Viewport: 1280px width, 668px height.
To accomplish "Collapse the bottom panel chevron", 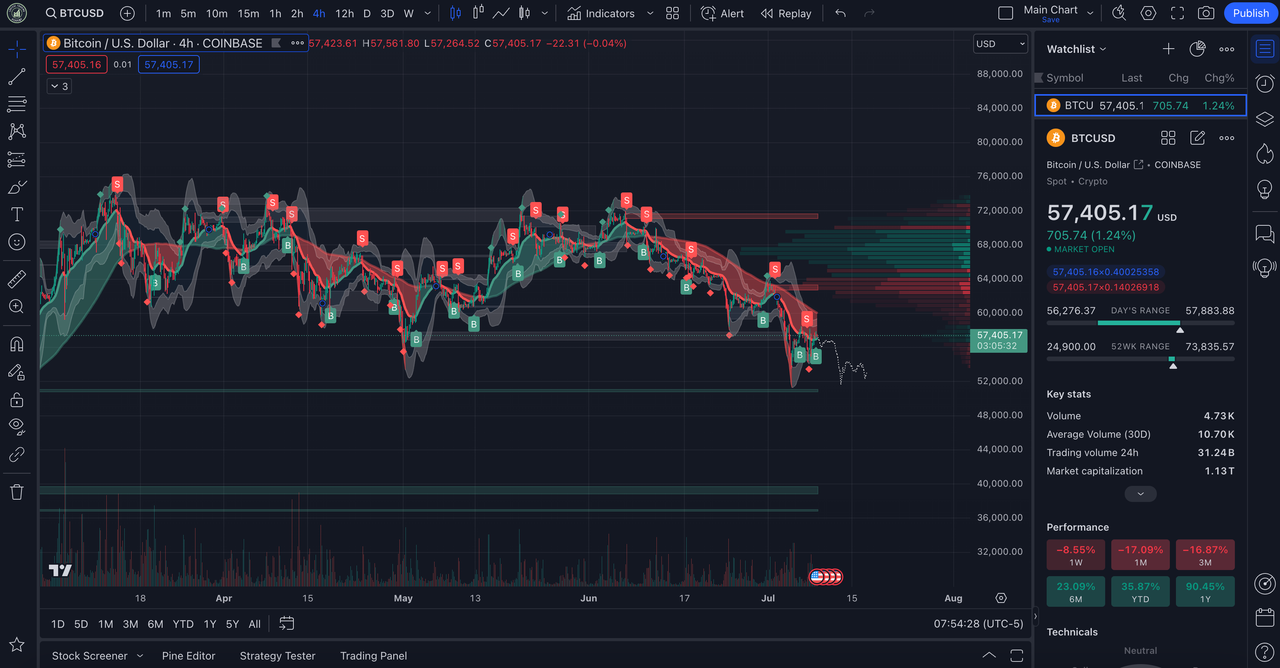I will pos(989,656).
